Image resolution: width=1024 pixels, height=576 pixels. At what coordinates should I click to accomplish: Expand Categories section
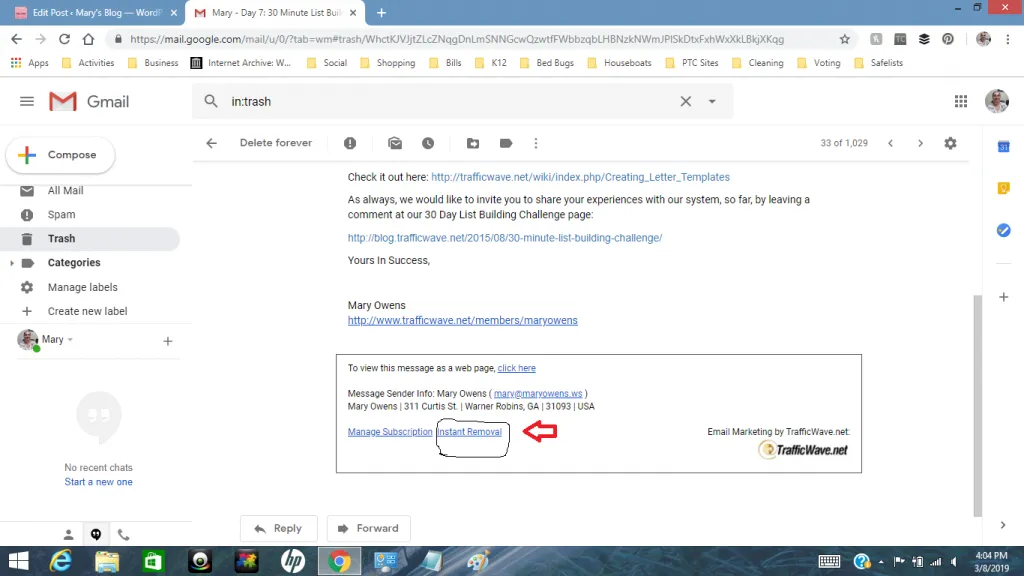11,263
